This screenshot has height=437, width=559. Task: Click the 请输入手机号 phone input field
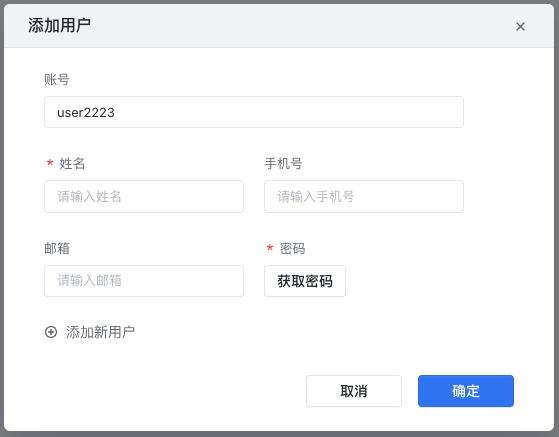tap(364, 196)
